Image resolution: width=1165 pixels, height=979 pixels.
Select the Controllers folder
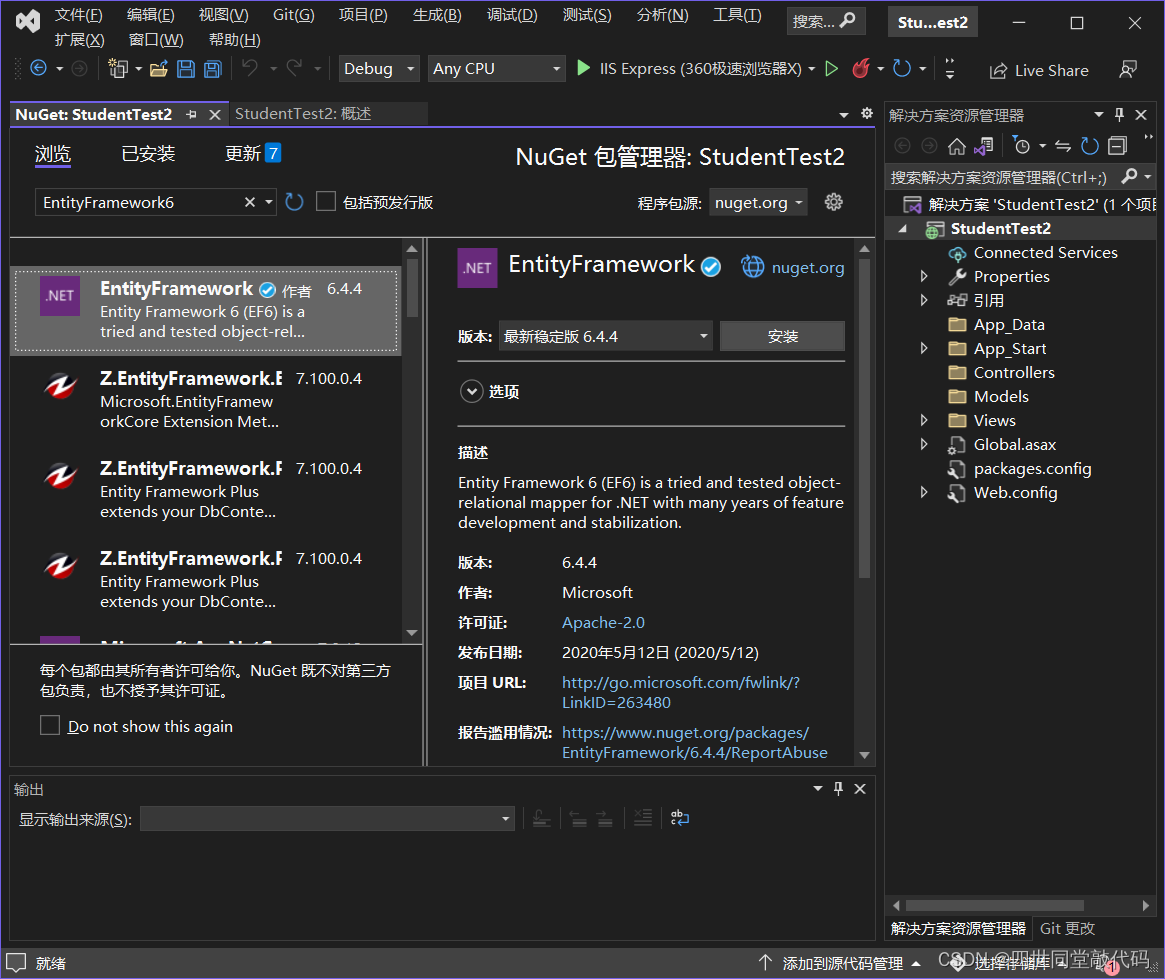1013,372
